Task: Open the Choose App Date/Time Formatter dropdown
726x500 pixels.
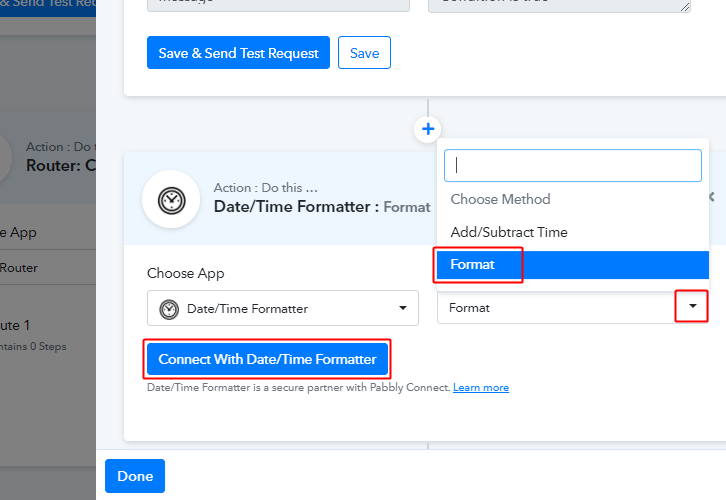Action: [x=283, y=308]
